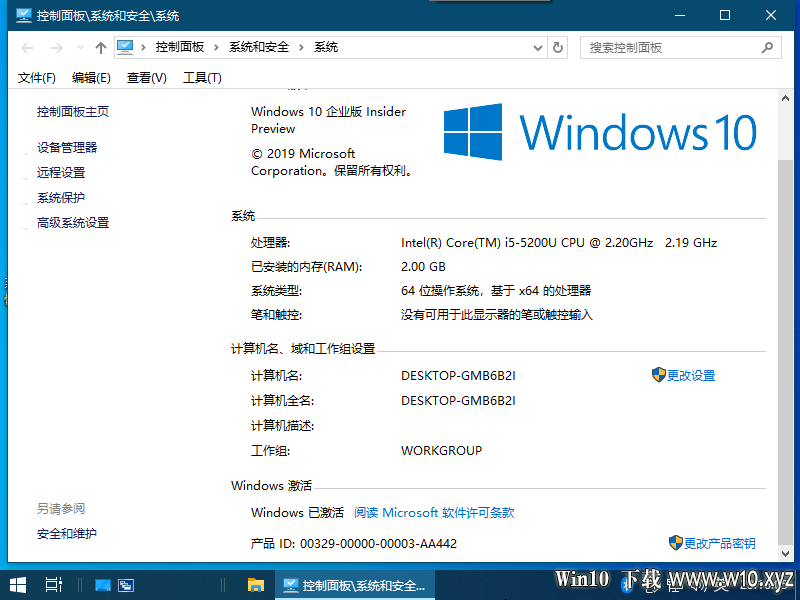Maximize the control panel window

pos(724,15)
